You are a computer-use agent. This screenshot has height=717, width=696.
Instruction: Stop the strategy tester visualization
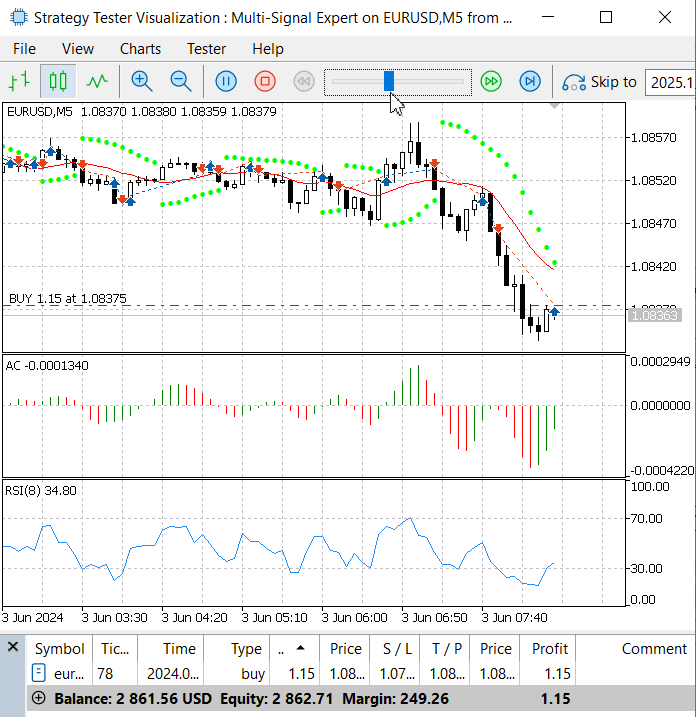(265, 81)
